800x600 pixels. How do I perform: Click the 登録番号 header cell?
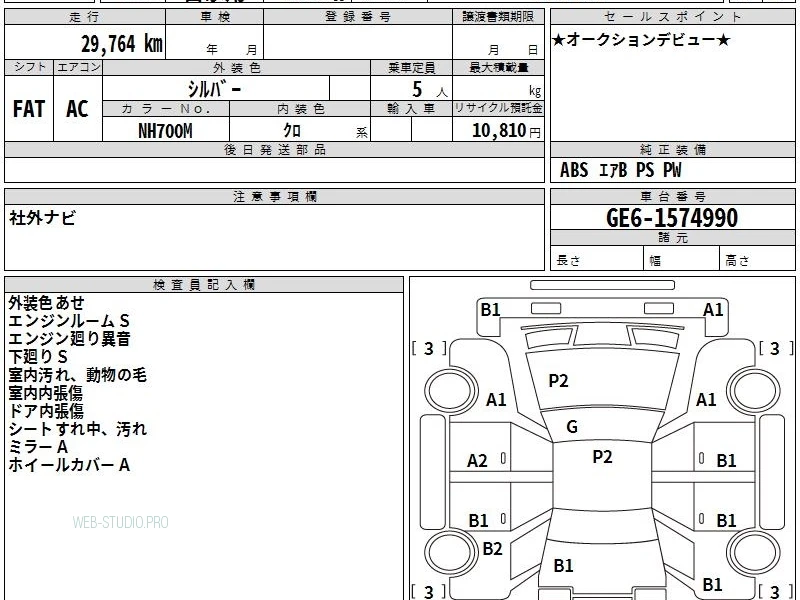pos(358,17)
